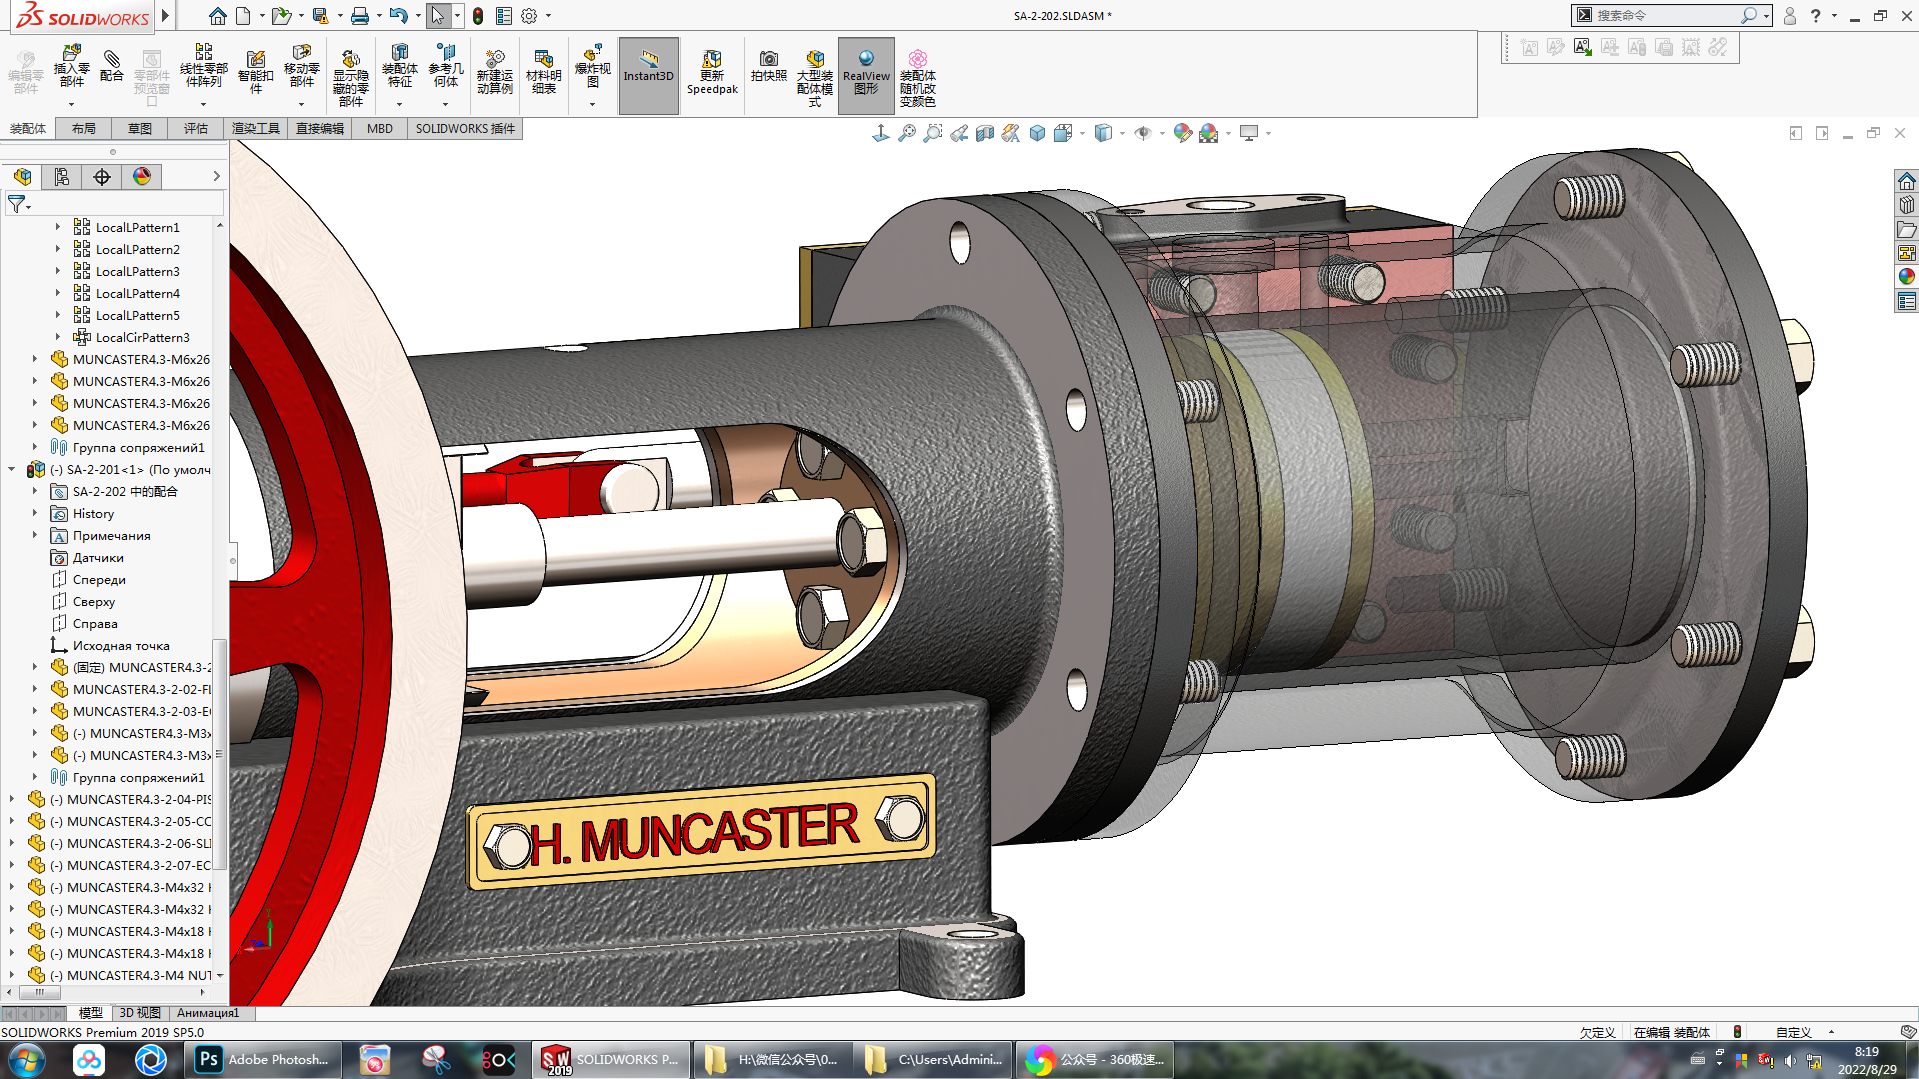Toggle Instant3D mode
This screenshot has width=1919, height=1079.
click(648, 75)
